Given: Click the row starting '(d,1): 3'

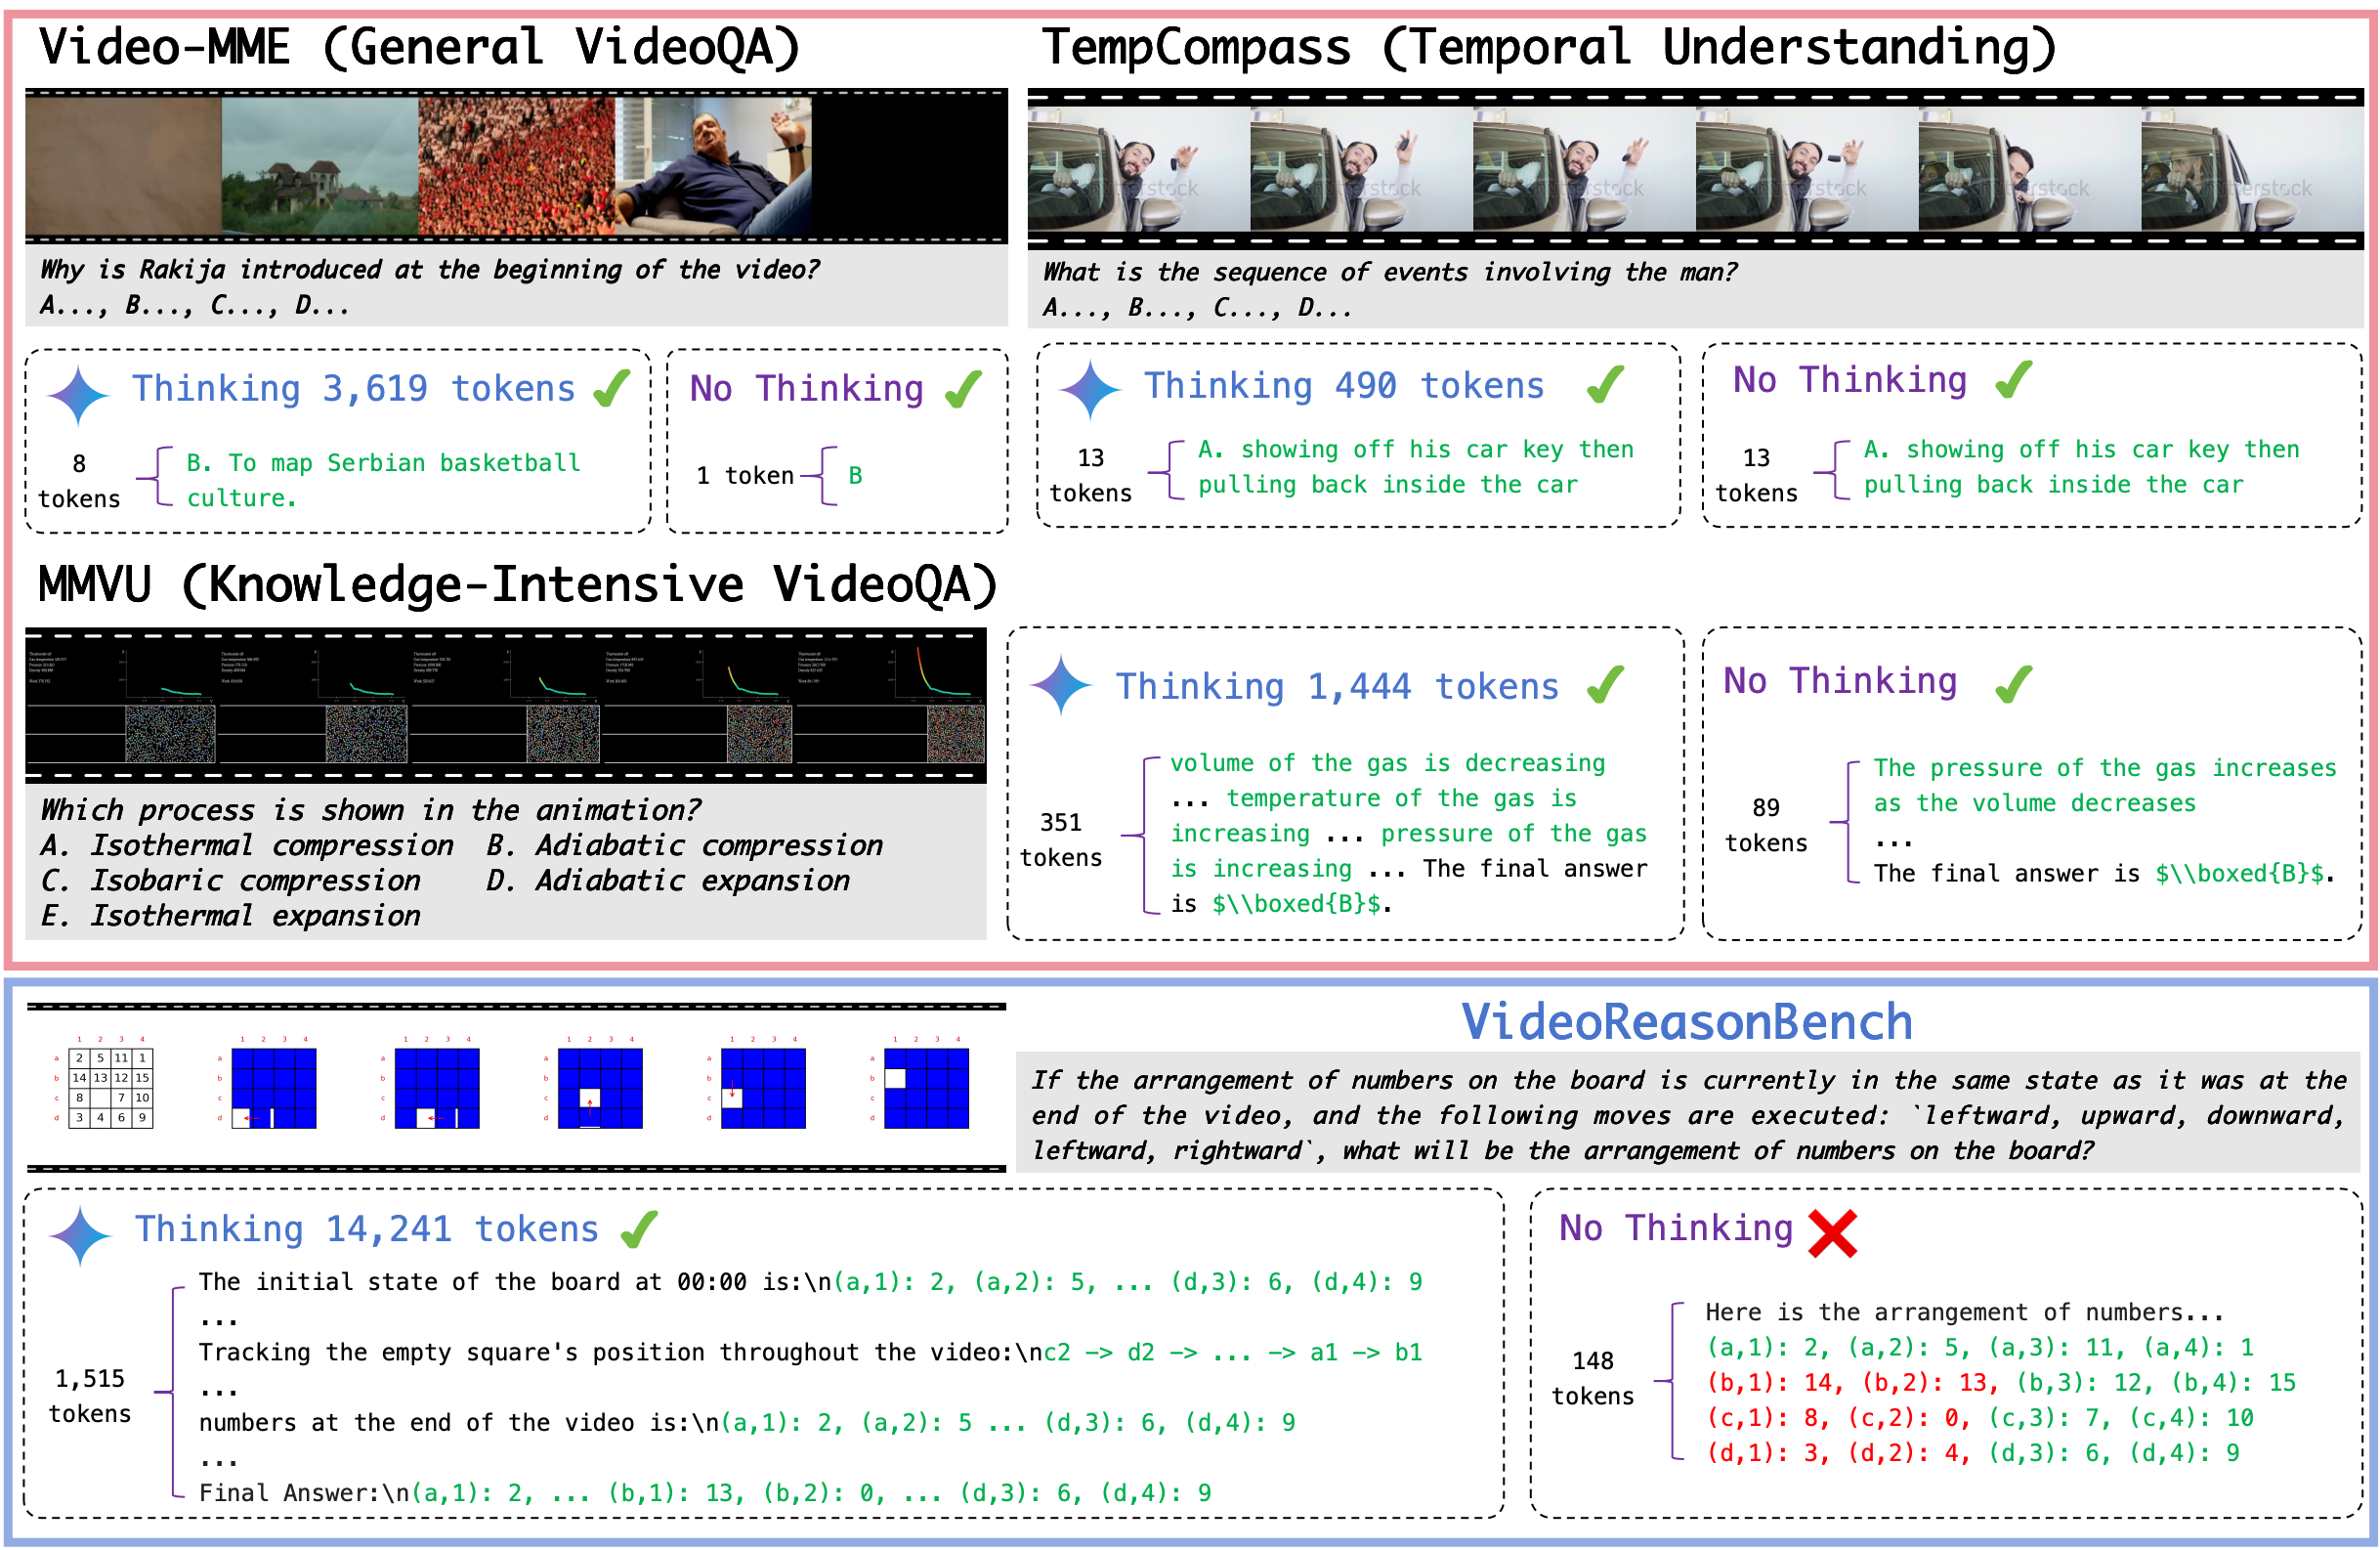Looking at the screenshot, I should tap(1973, 1453).
